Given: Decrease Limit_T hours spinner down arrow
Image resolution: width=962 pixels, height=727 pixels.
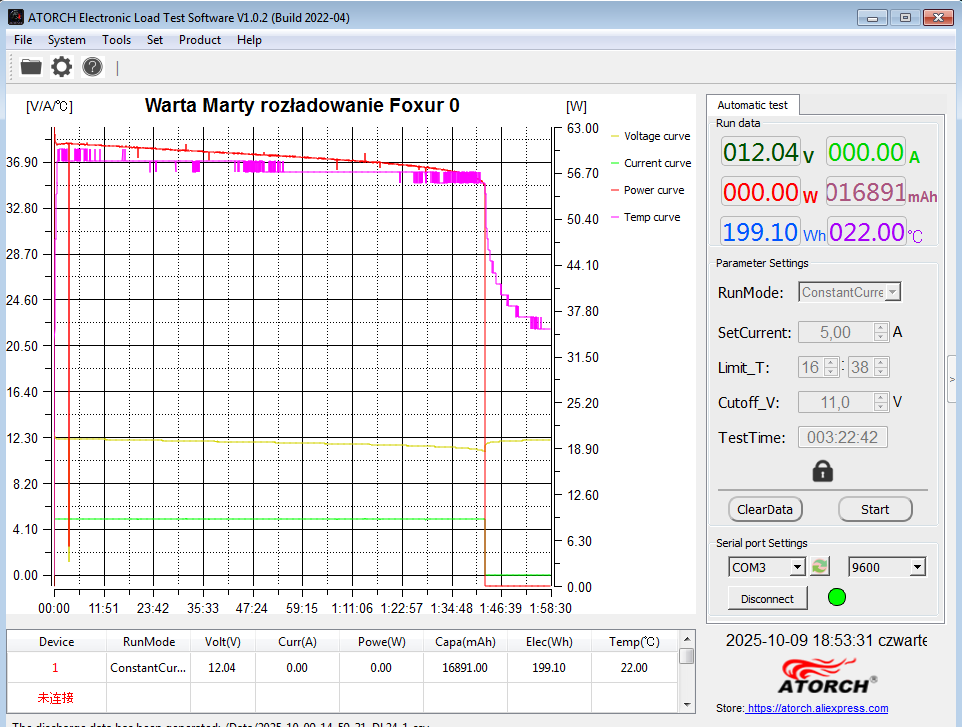Looking at the screenshot, I should point(831,372).
